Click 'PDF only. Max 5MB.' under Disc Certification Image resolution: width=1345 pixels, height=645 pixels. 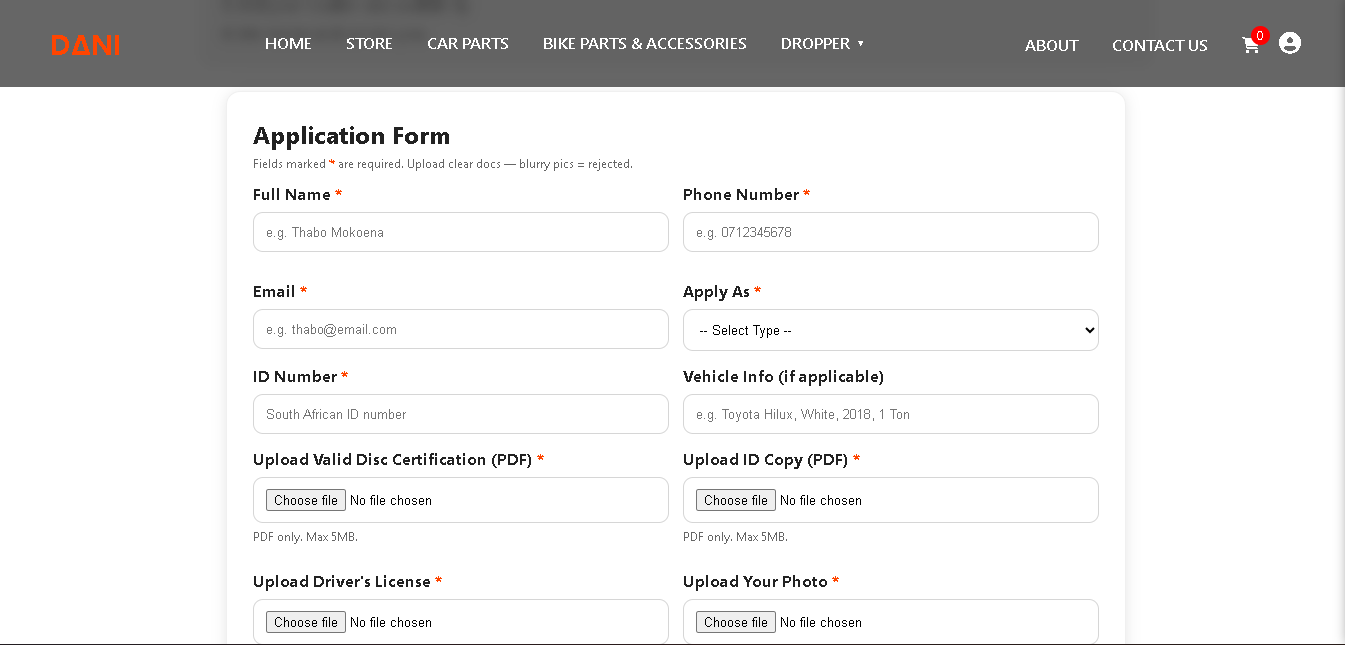click(305, 537)
